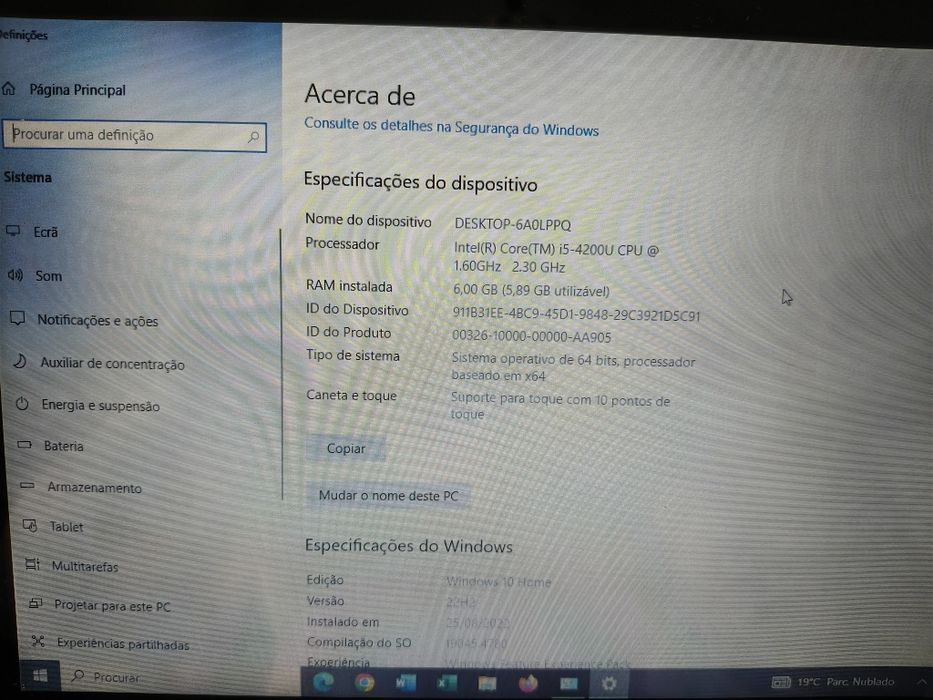Click device name DESKTOP-6A0LPPQ

point(512,224)
